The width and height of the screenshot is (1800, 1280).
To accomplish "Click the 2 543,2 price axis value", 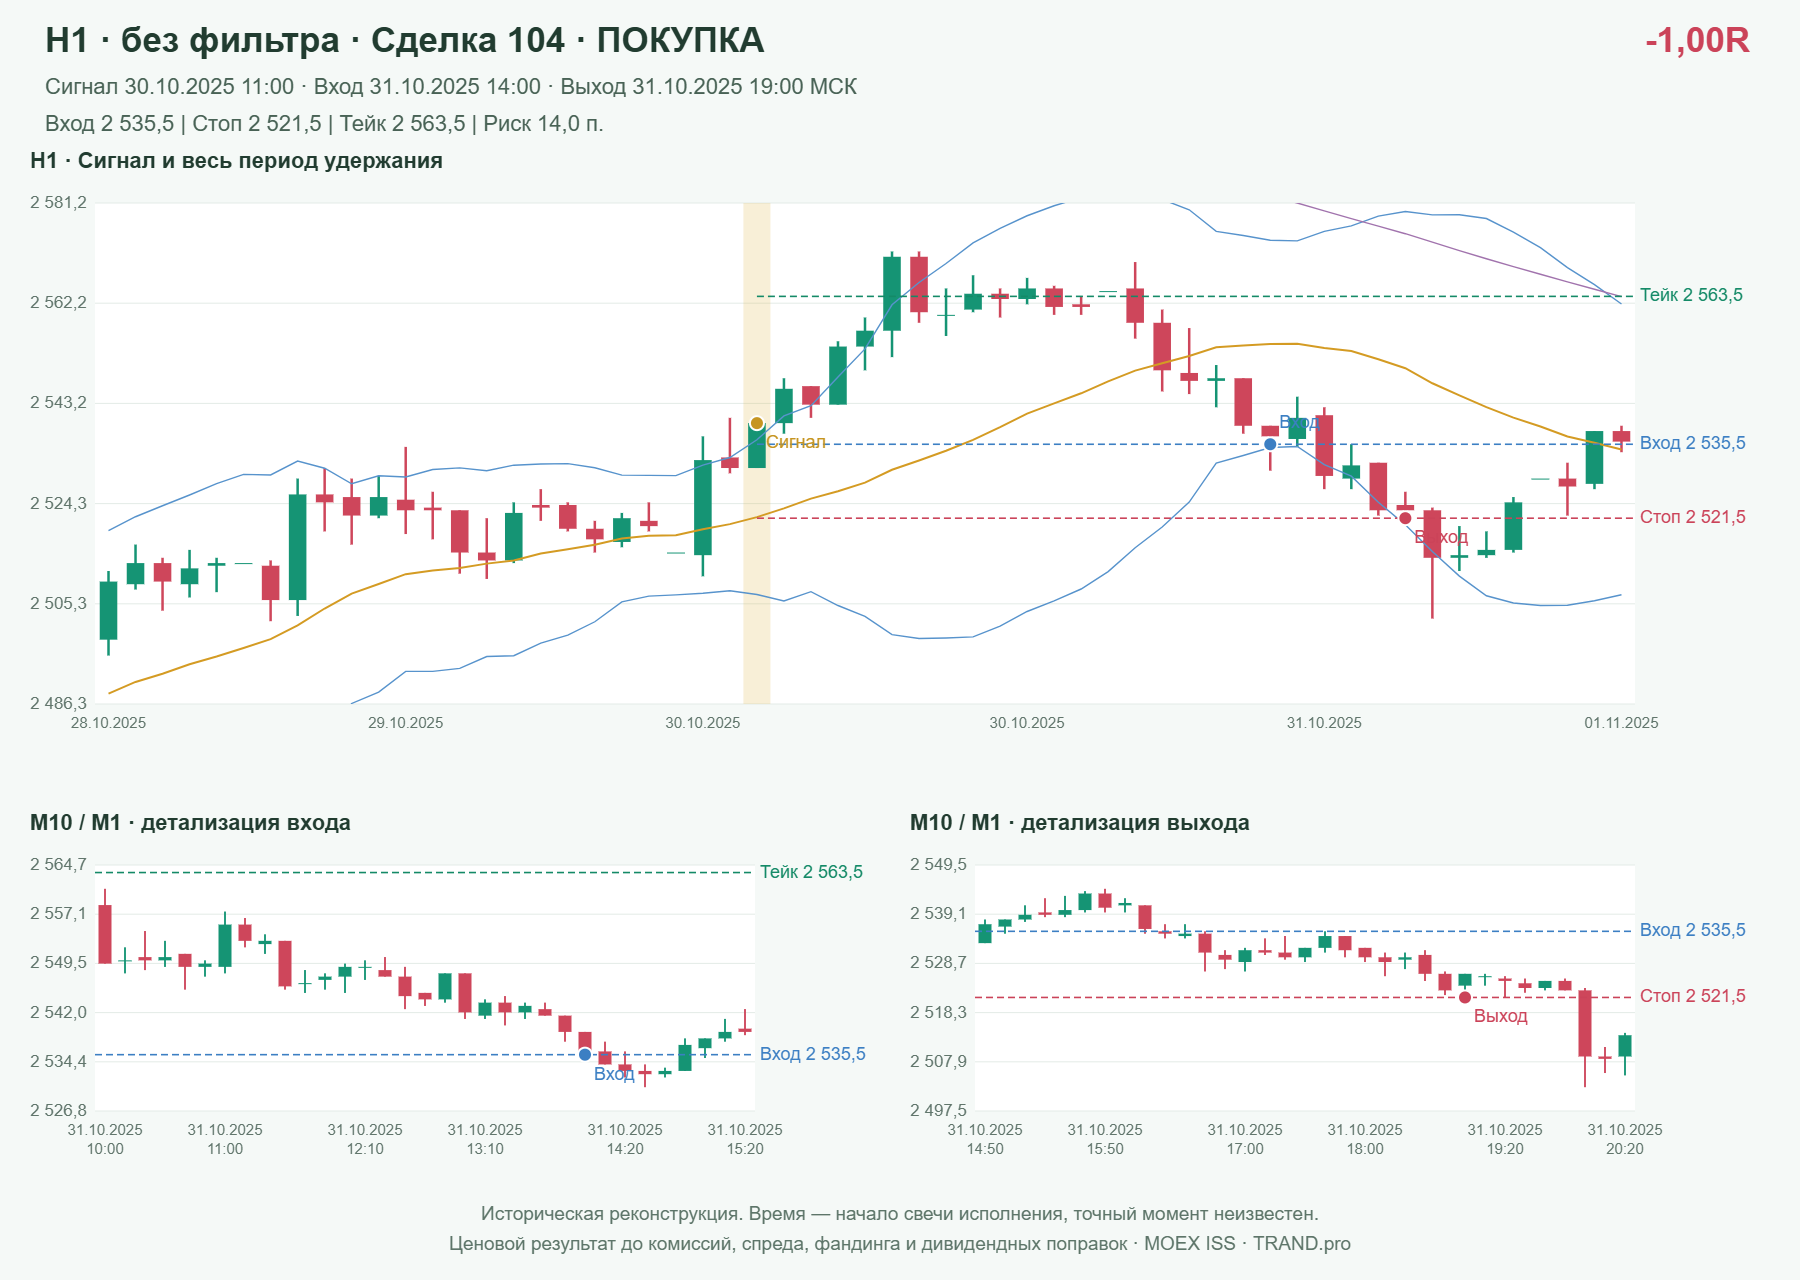I will (x=58, y=403).
